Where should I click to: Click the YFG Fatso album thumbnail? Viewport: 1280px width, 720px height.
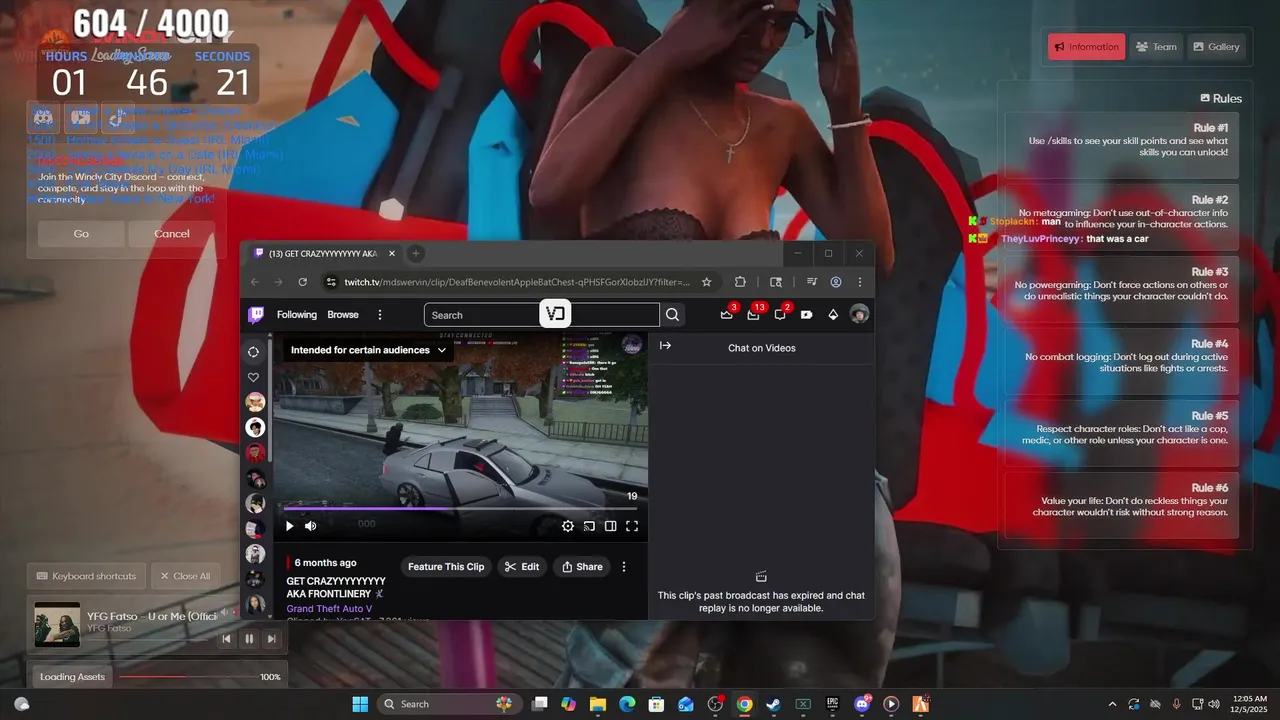pyautogui.click(x=57, y=624)
